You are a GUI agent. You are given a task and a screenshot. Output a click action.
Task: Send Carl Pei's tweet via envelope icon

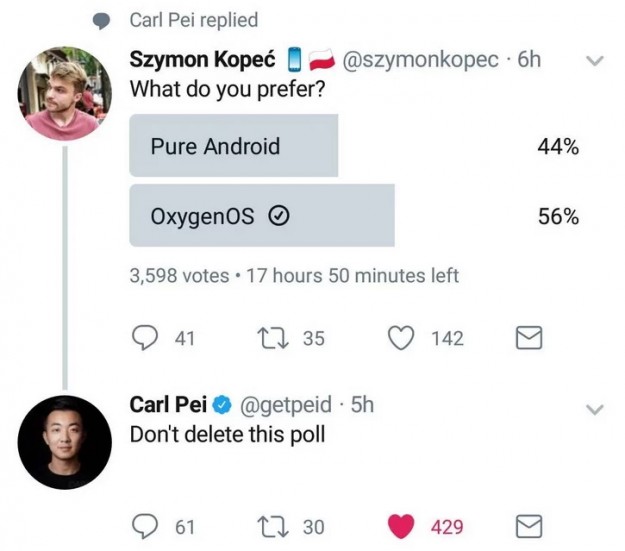pos(527,526)
